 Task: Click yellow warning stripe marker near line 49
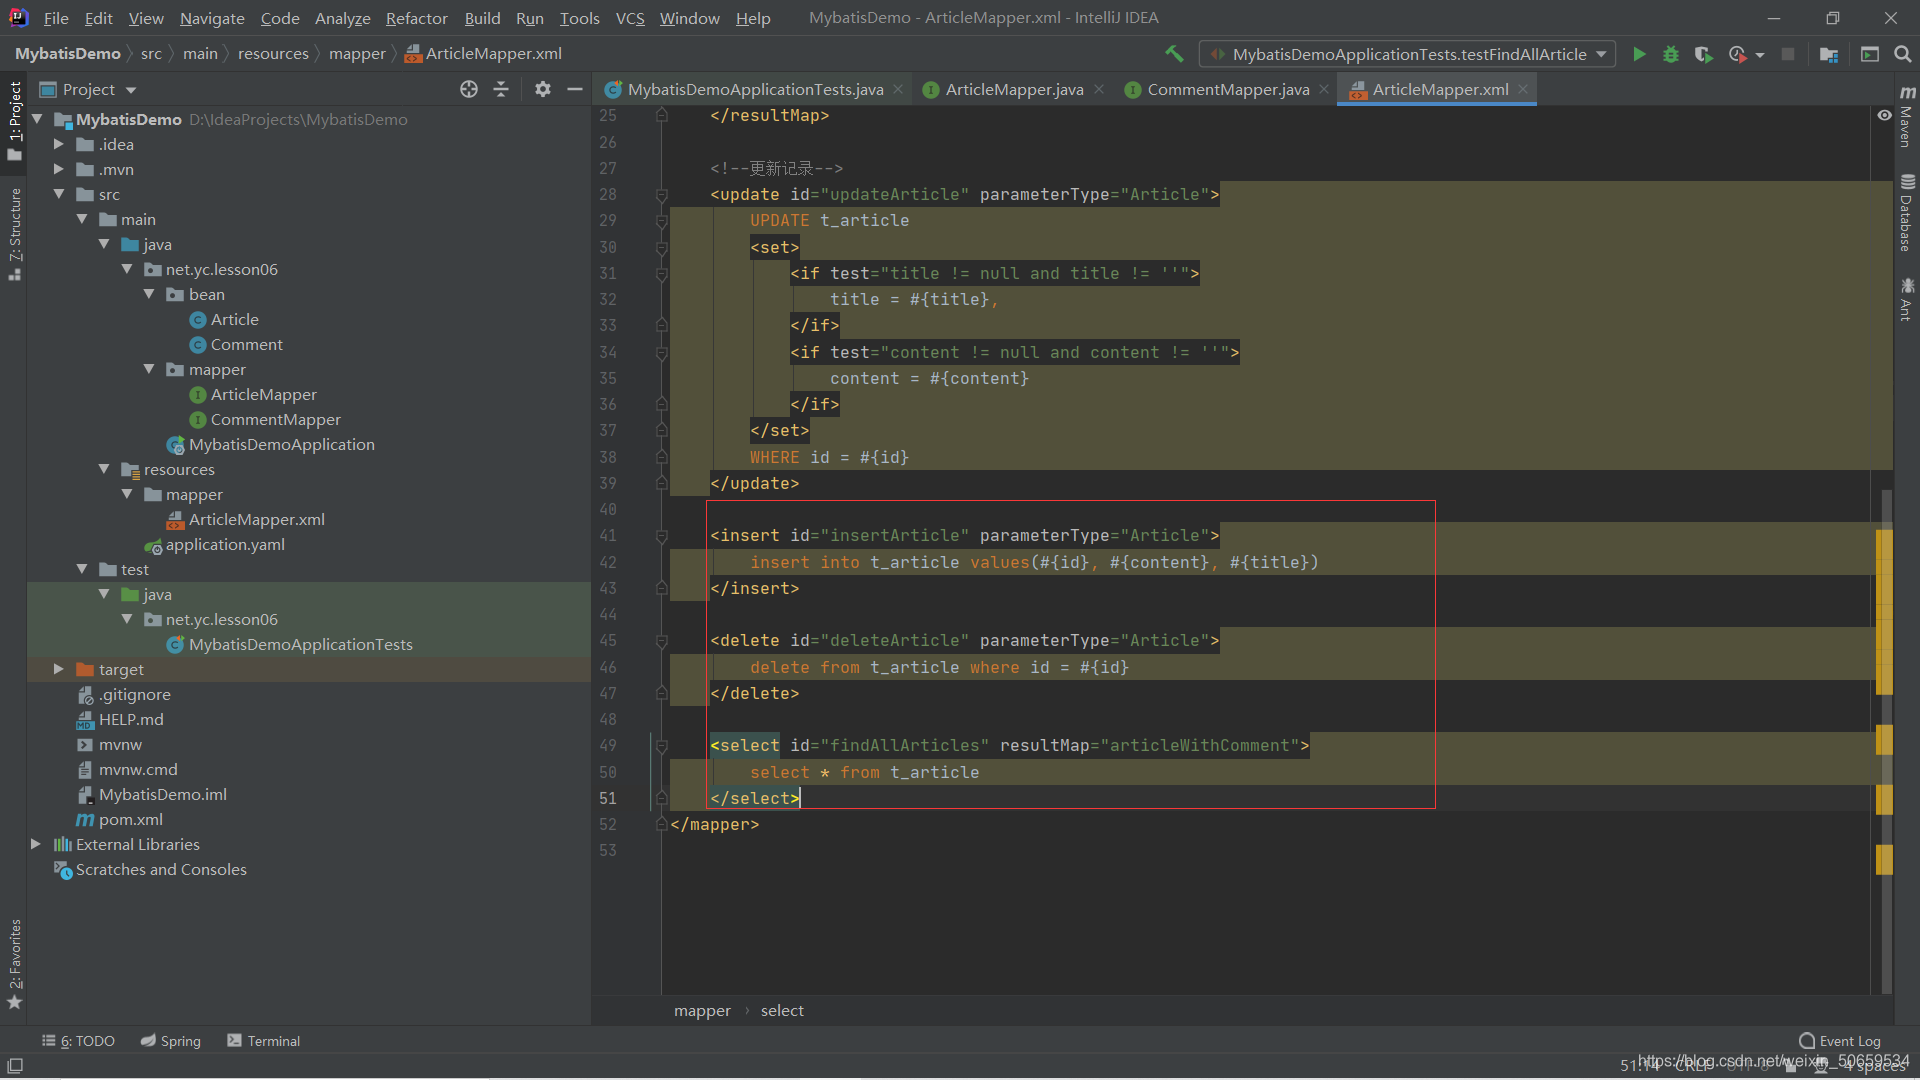1884,740
